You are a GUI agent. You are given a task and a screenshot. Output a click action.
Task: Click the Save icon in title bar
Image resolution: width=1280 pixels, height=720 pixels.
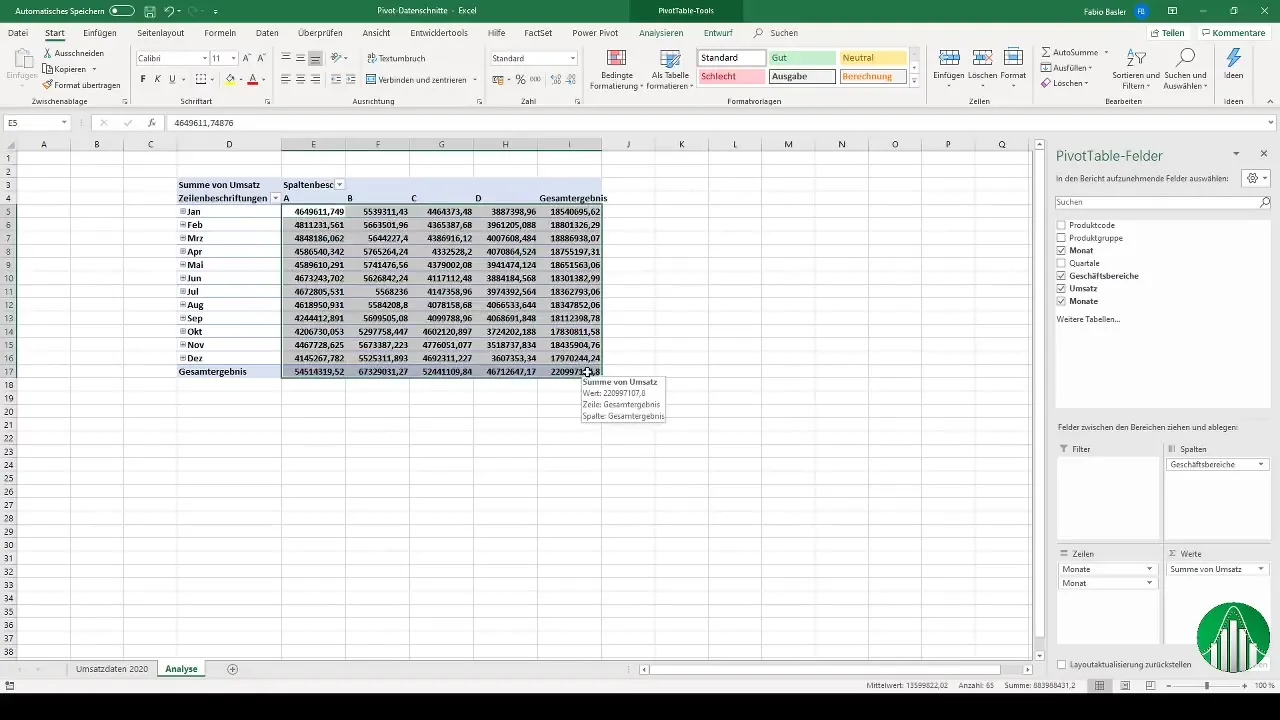pos(149,10)
